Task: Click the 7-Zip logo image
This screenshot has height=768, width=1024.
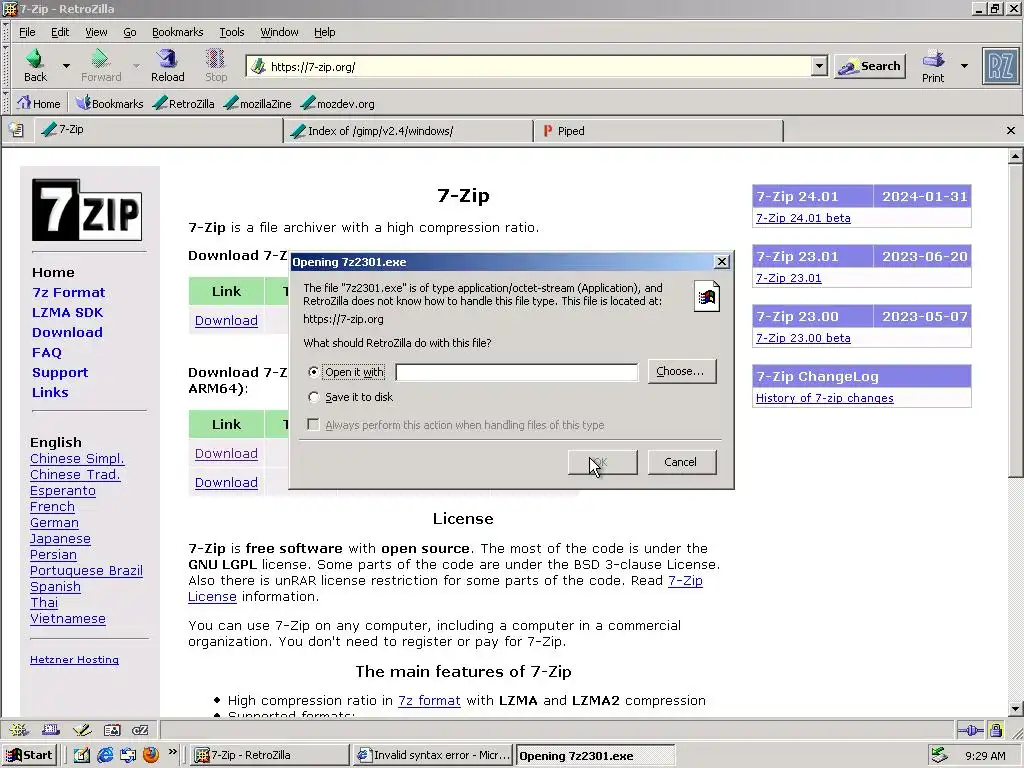Action: [87, 210]
